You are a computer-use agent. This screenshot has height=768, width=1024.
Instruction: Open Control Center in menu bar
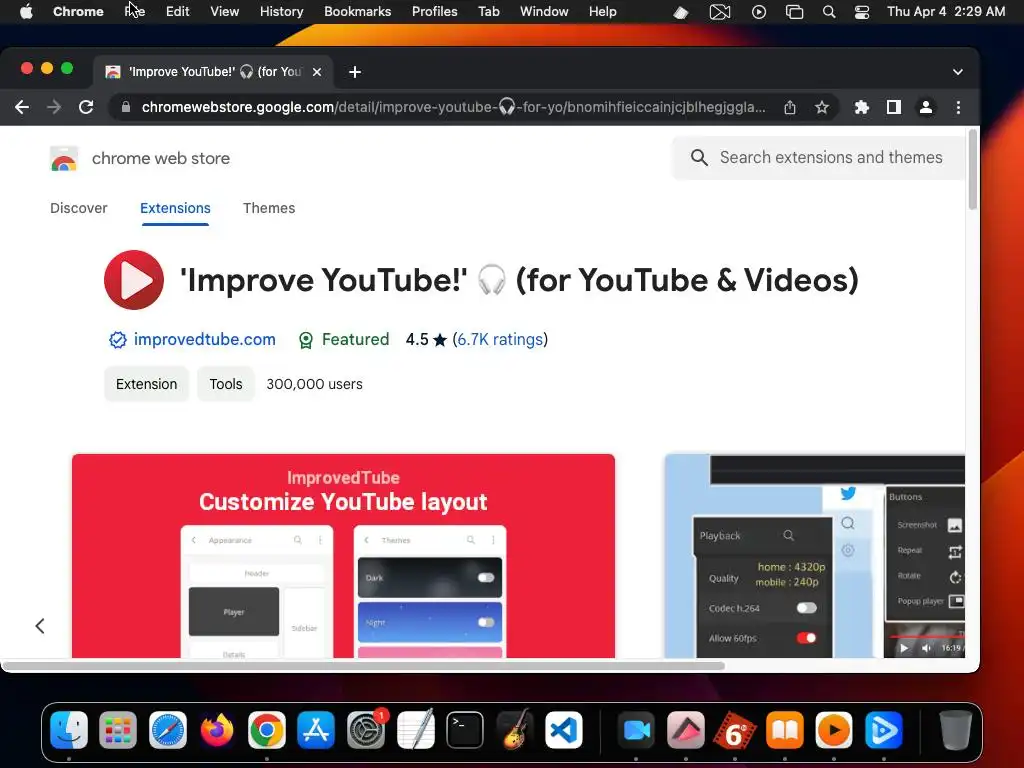point(862,11)
